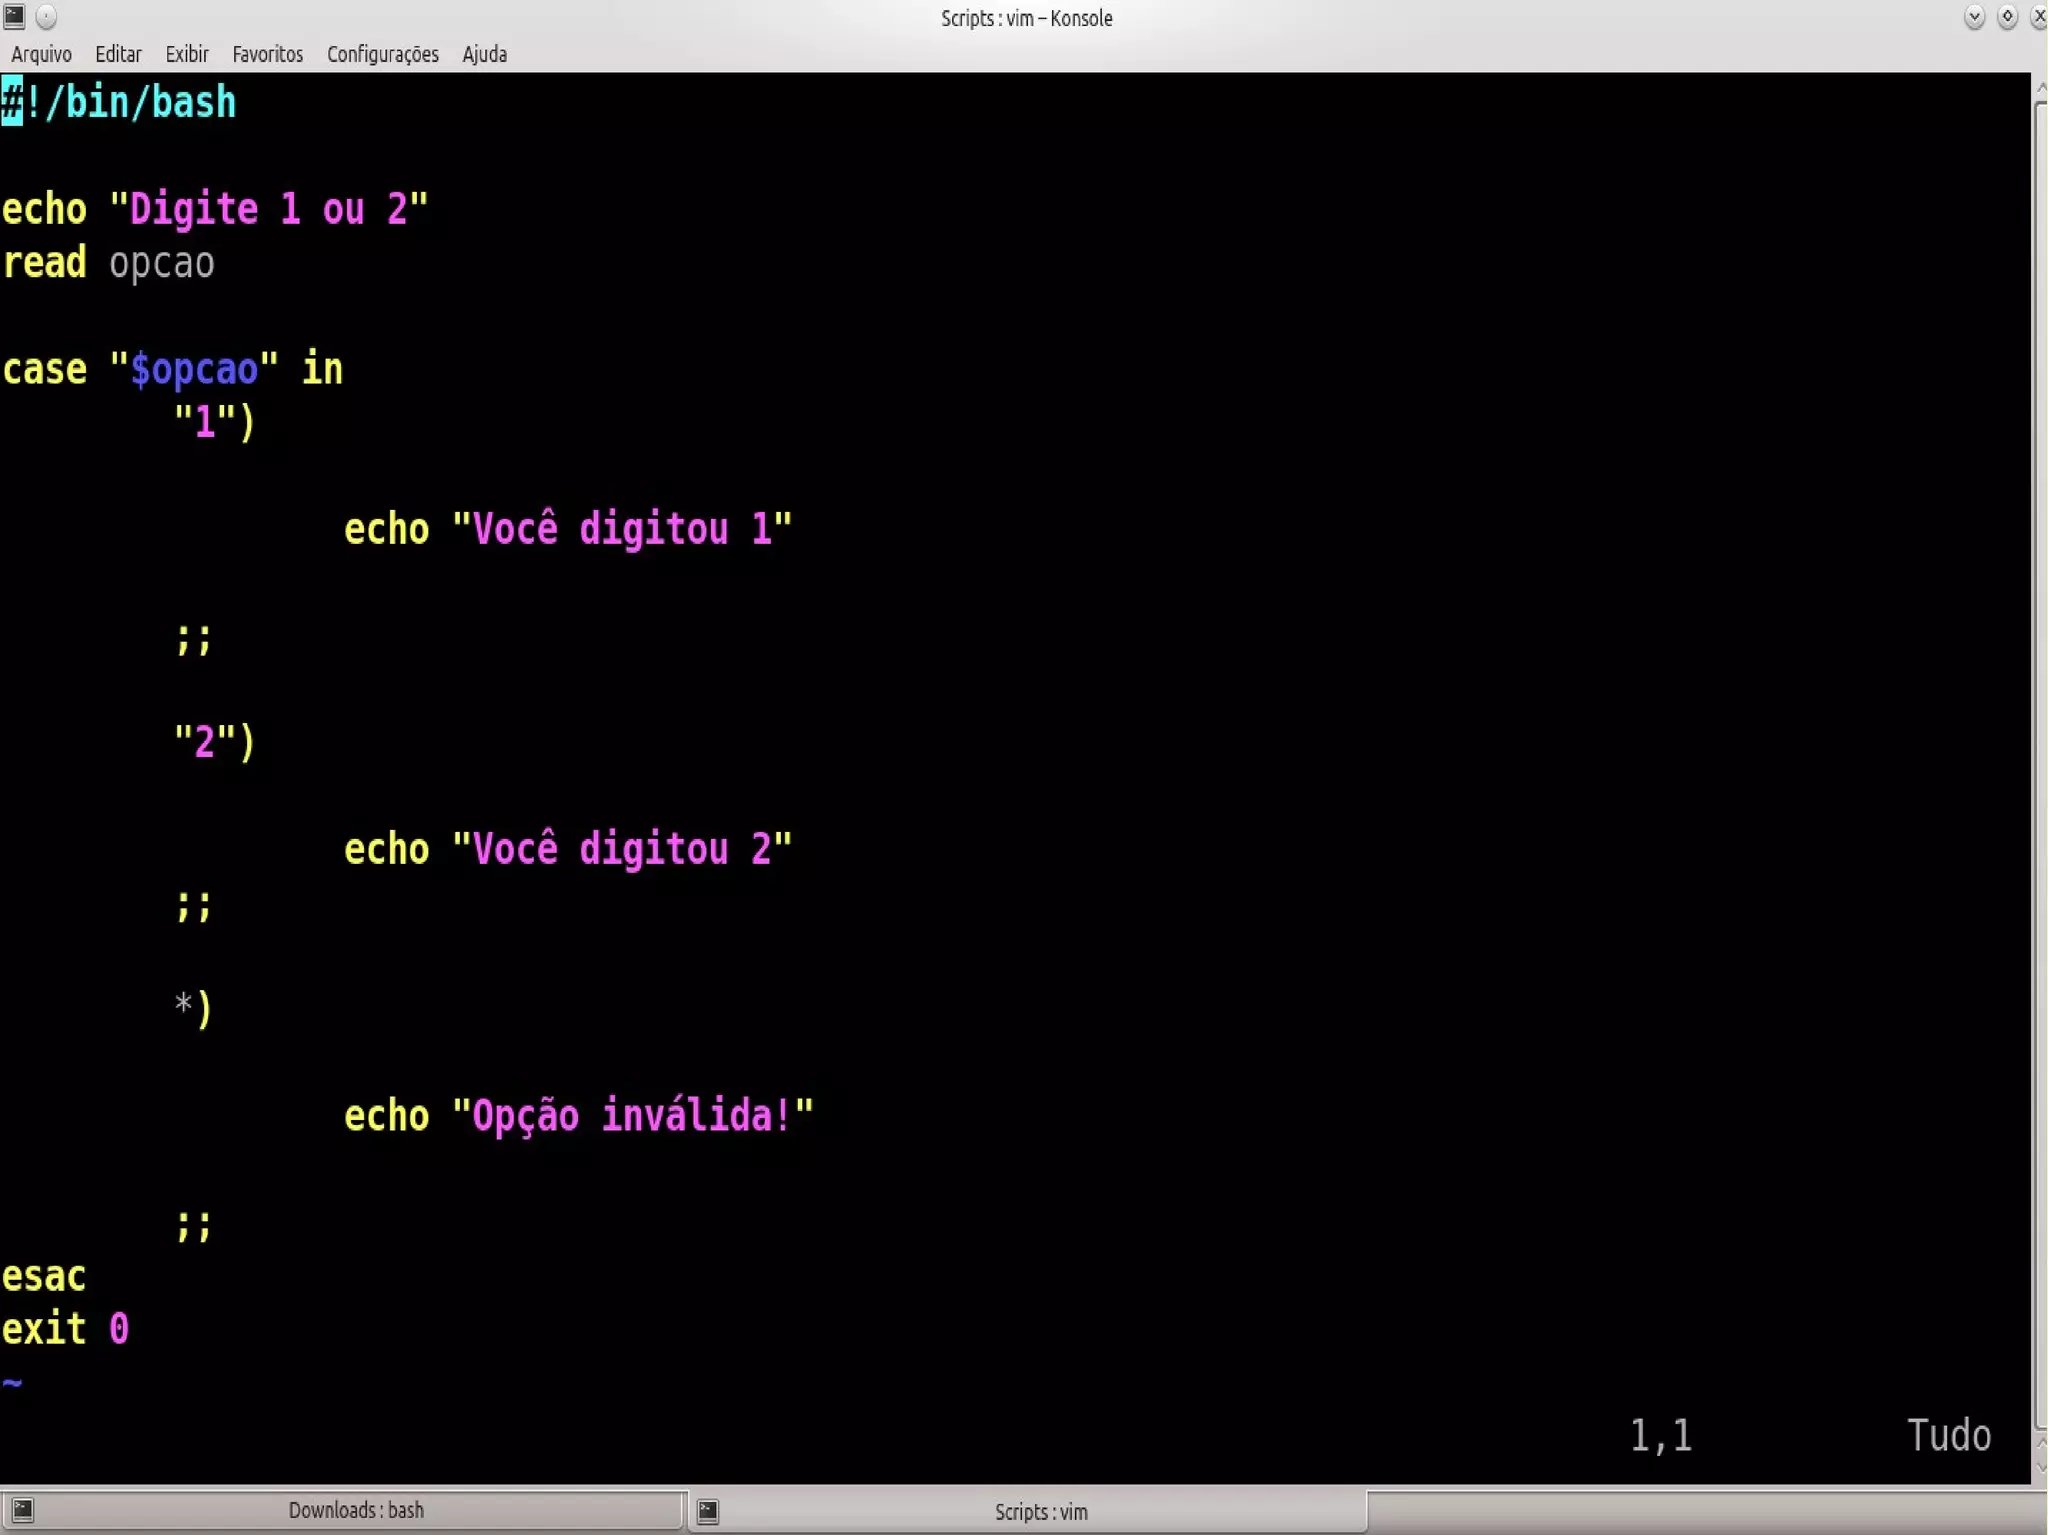
Task: Minimize the Konsole window
Action: (x=1974, y=17)
